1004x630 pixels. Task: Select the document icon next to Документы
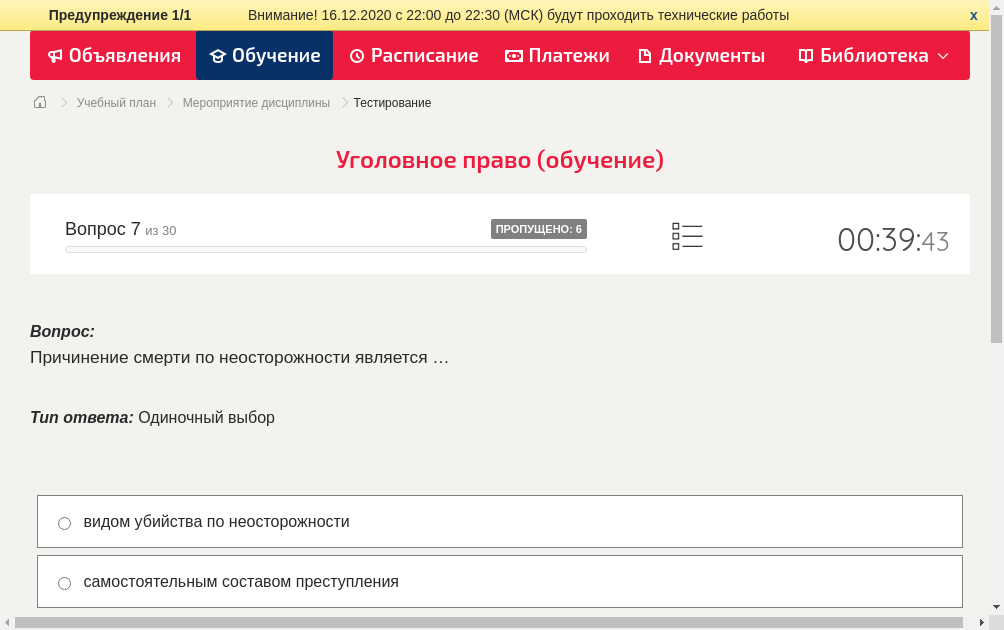(645, 56)
